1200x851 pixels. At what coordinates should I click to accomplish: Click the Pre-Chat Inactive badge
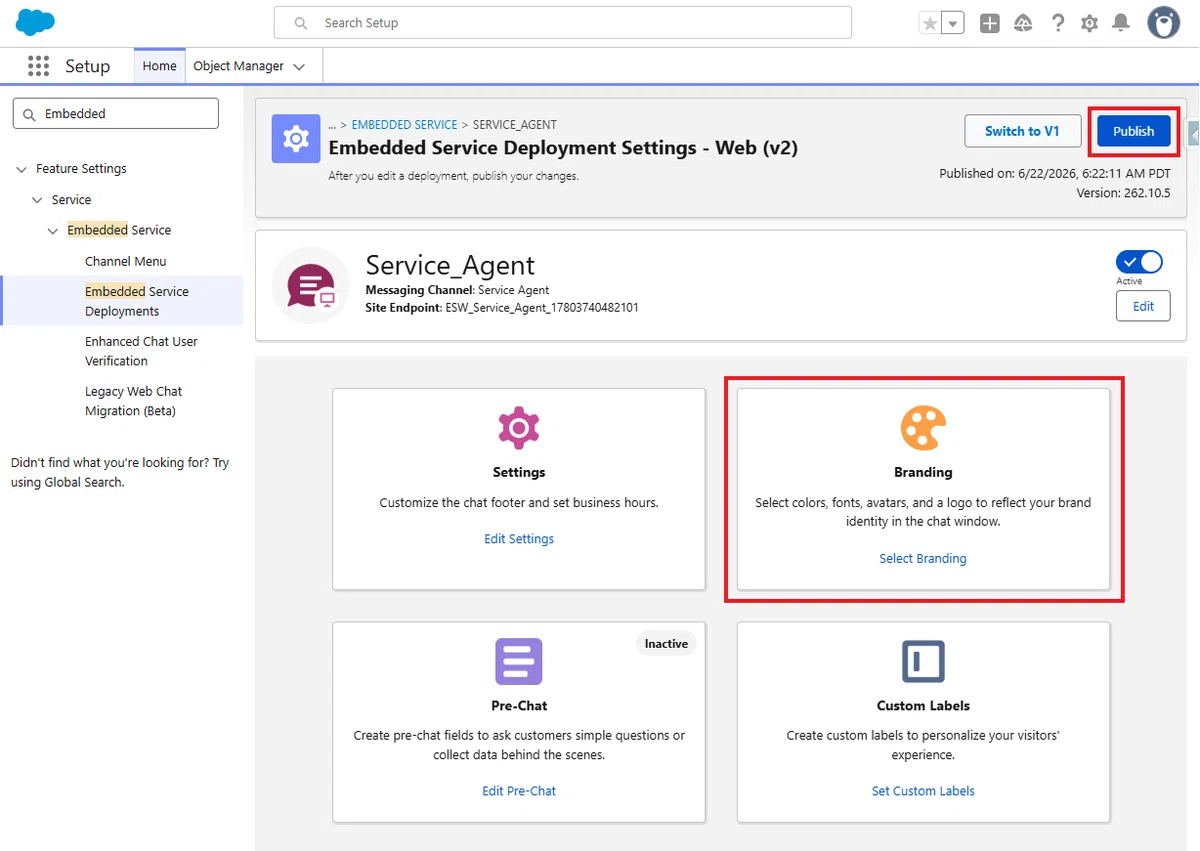[666, 644]
